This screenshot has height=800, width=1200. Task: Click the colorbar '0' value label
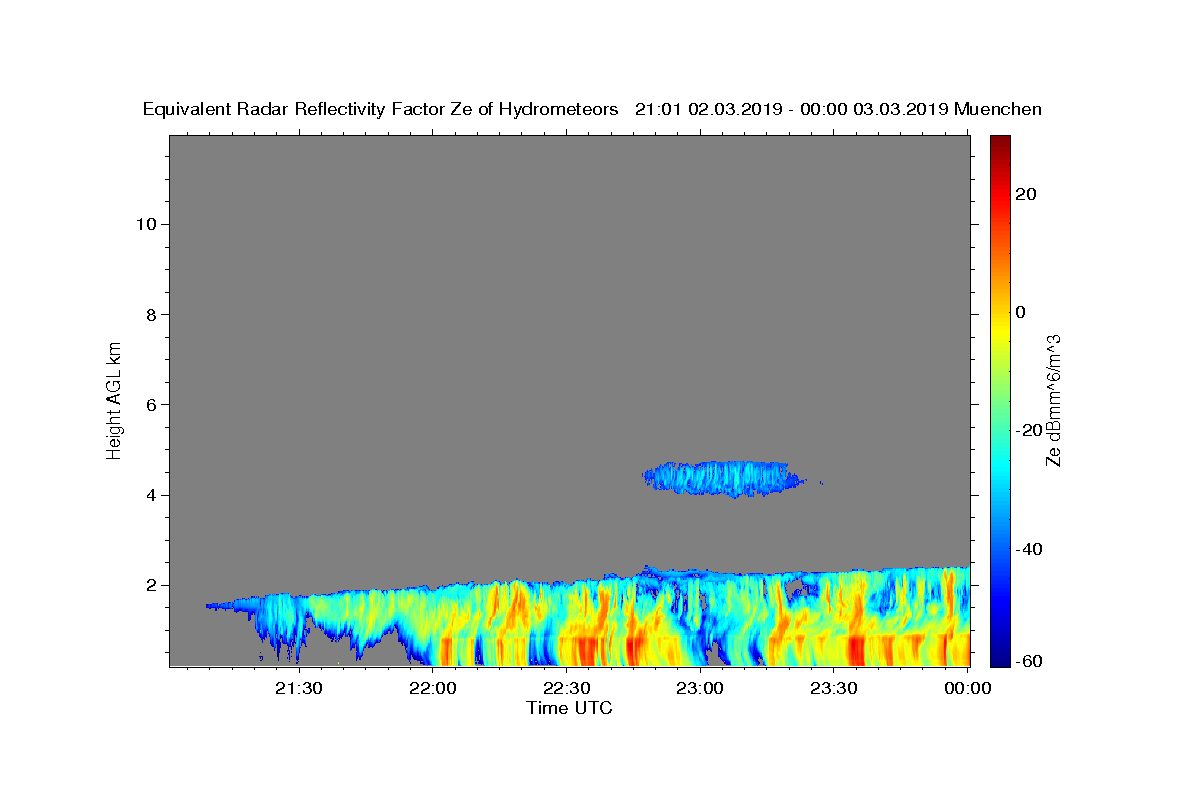(x=1021, y=312)
